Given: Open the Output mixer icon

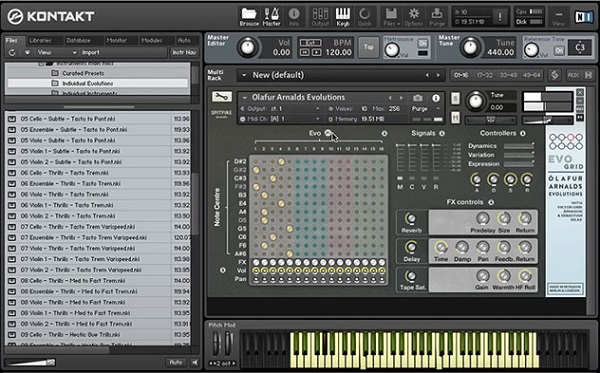Looking at the screenshot, I should point(320,17).
